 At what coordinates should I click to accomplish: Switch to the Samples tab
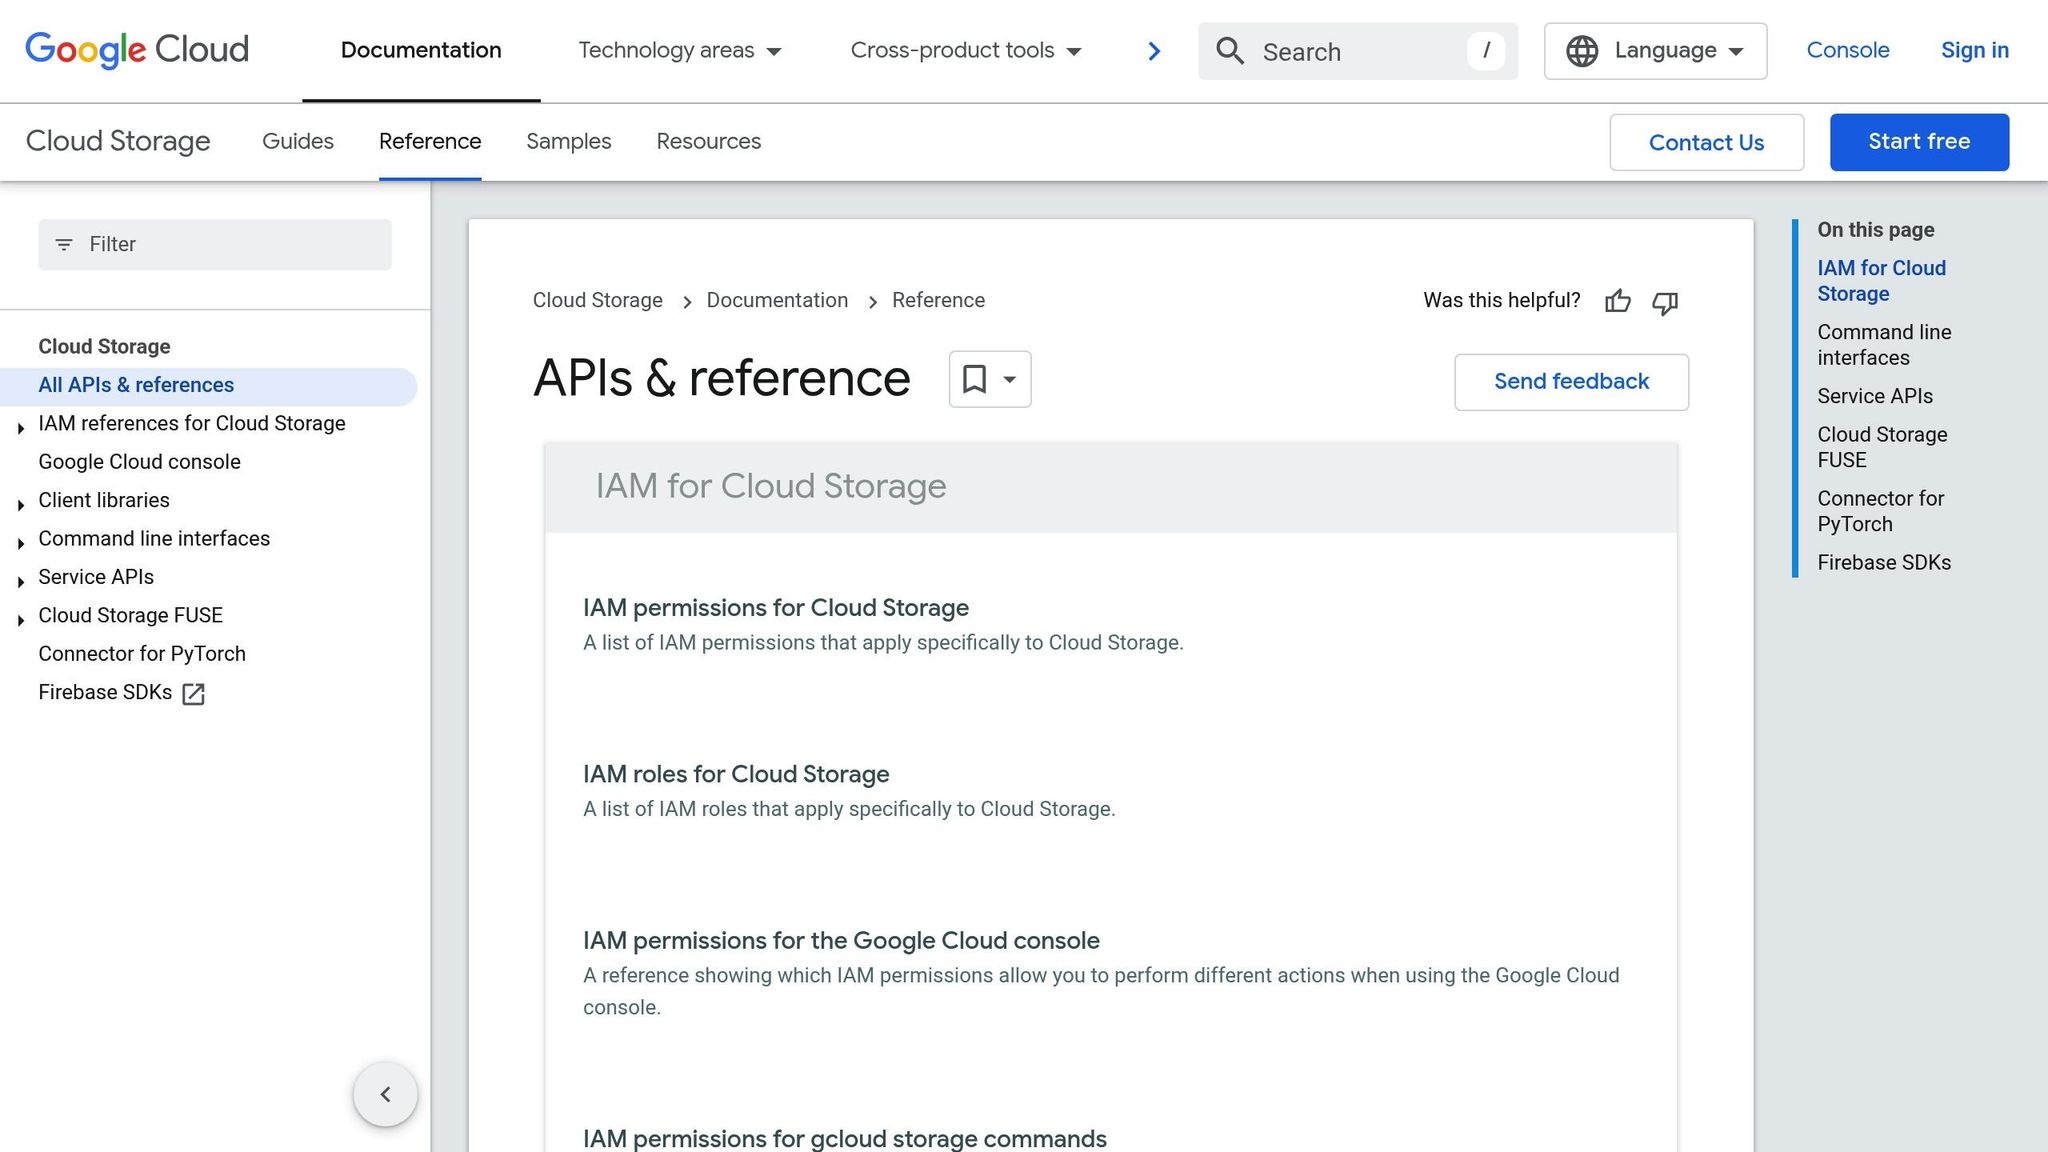[568, 142]
